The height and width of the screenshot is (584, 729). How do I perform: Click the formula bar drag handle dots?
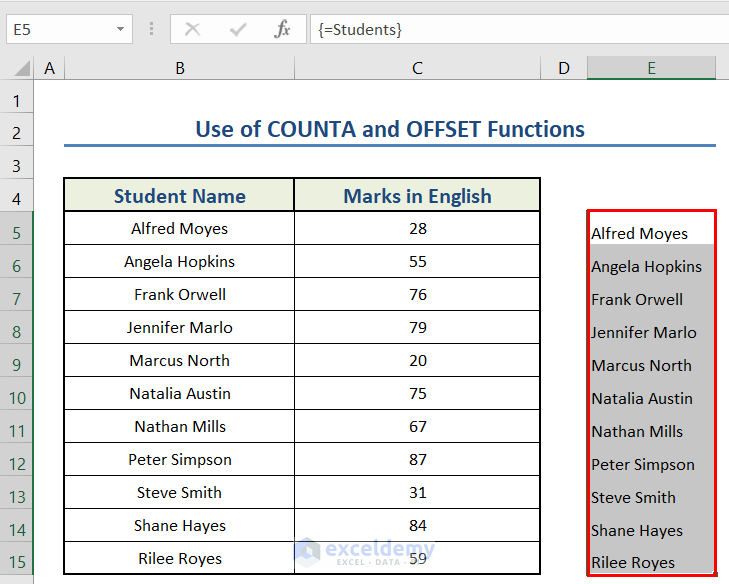(151, 30)
